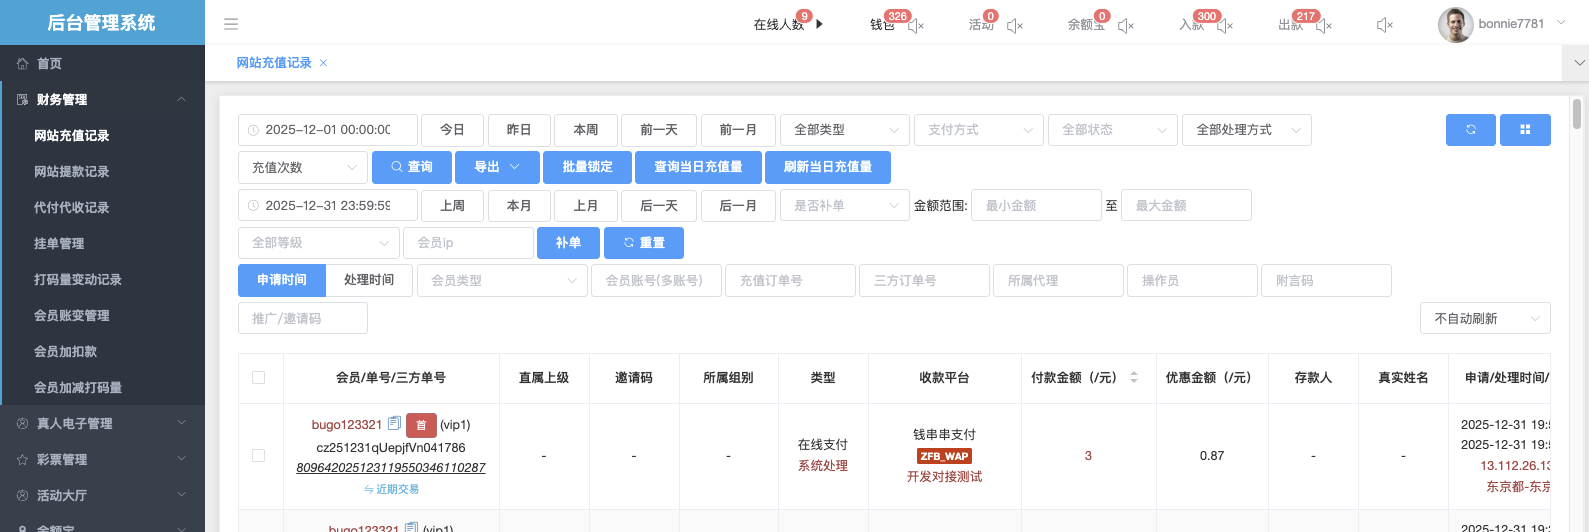Open 网站提款记录 in the sidebar
The width and height of the screenshot is (1589, 532).
click(72, 172)
